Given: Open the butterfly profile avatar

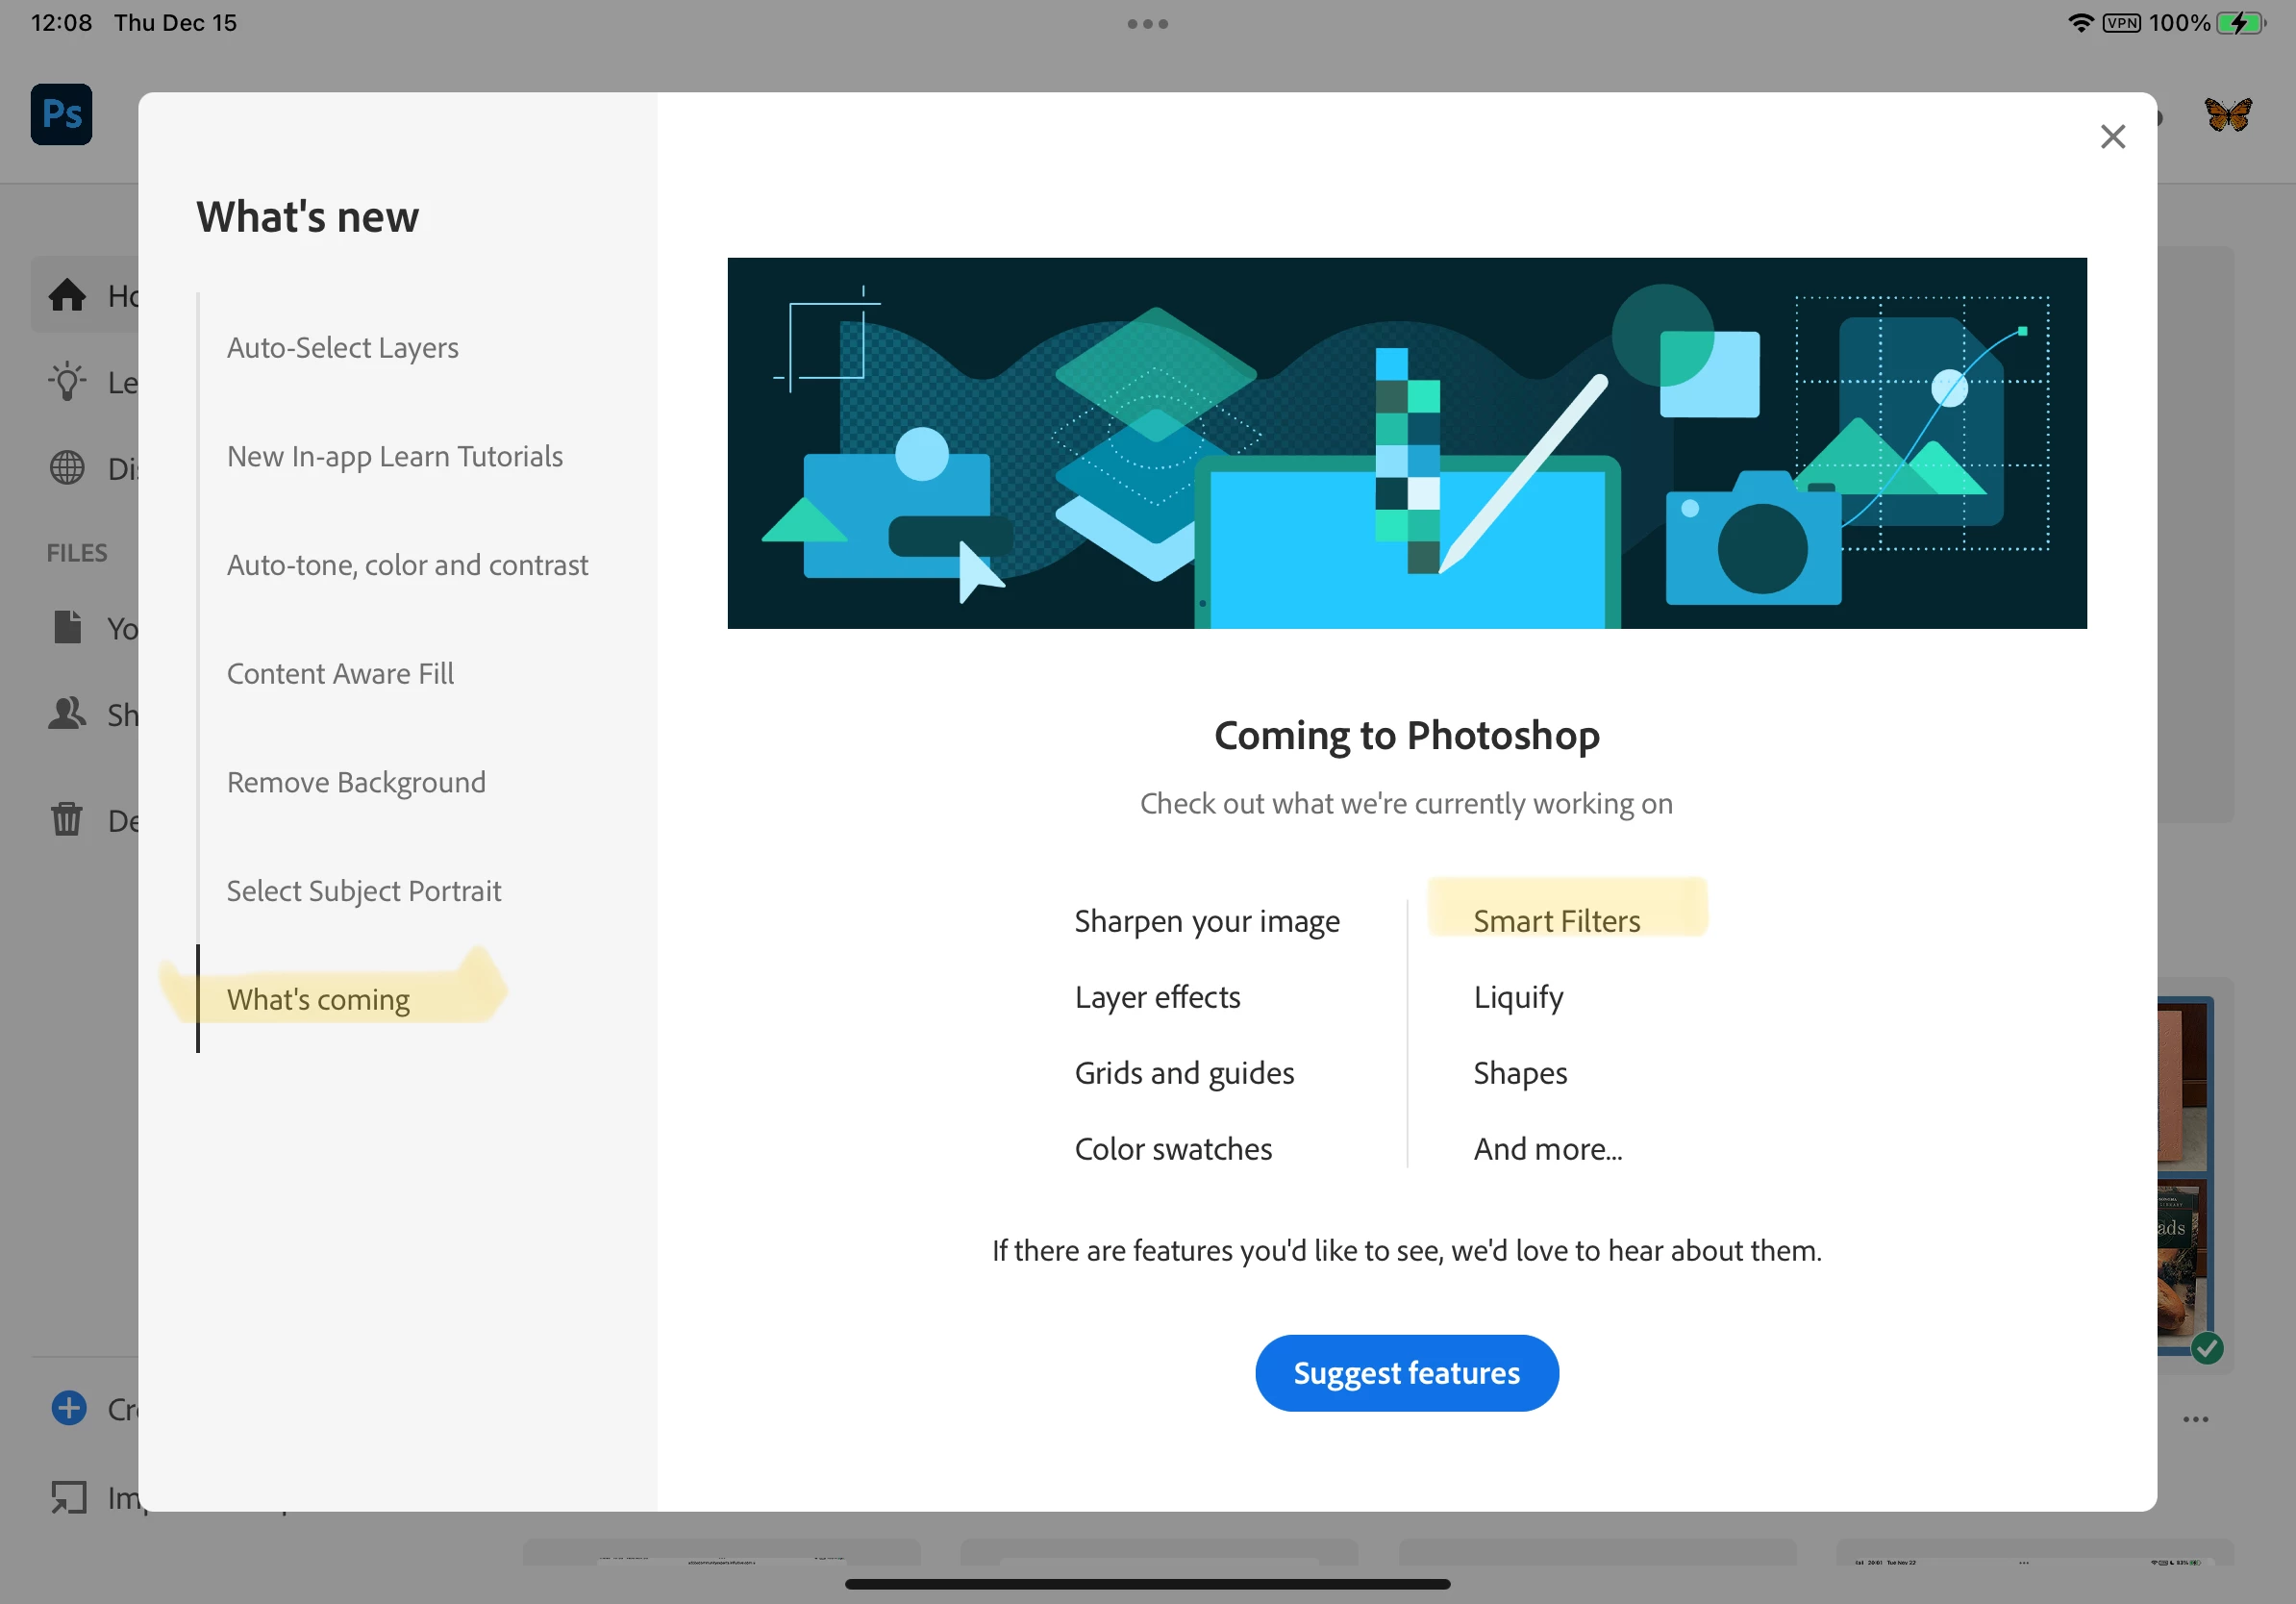Looking at the screenshot, I should (2227, 115).
